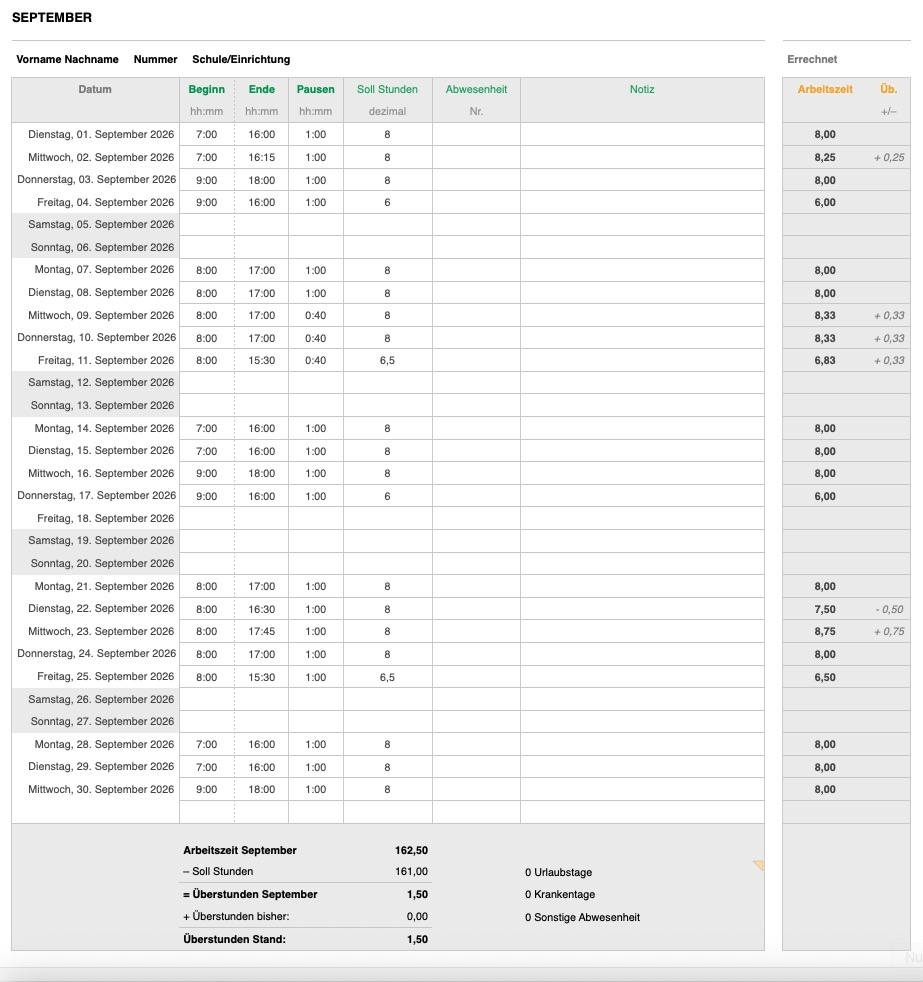Click the Notiz column header
Image resolution: width=923 pixels, height=982 pixels.
(641, 89)
